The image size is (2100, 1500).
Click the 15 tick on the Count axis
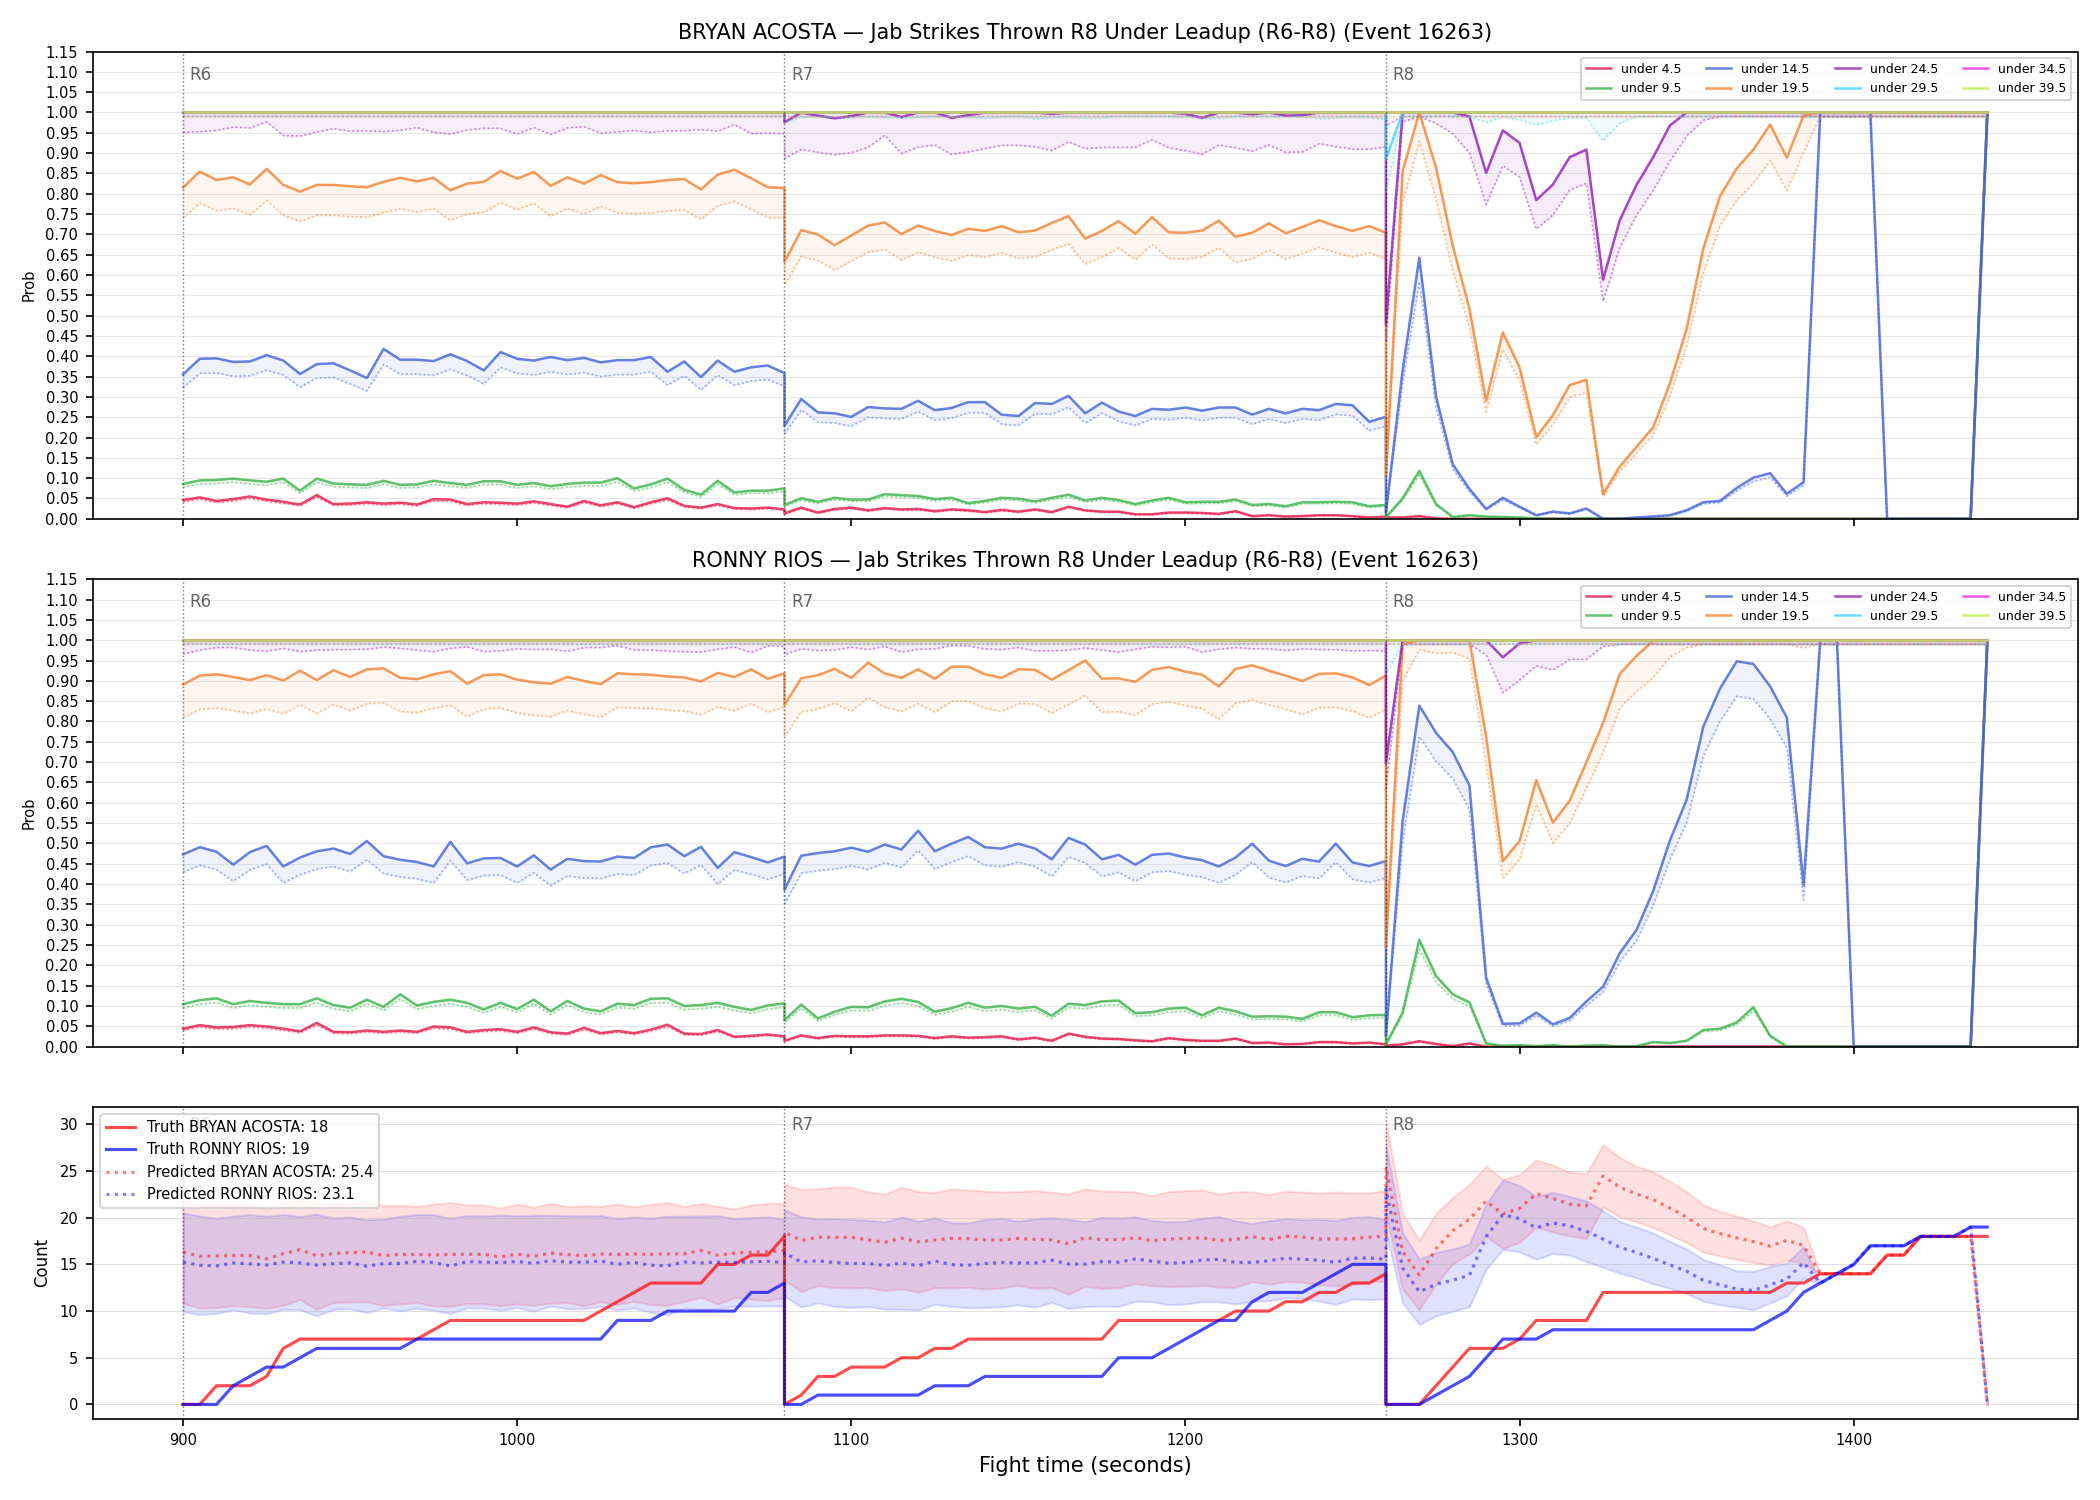68,1264
